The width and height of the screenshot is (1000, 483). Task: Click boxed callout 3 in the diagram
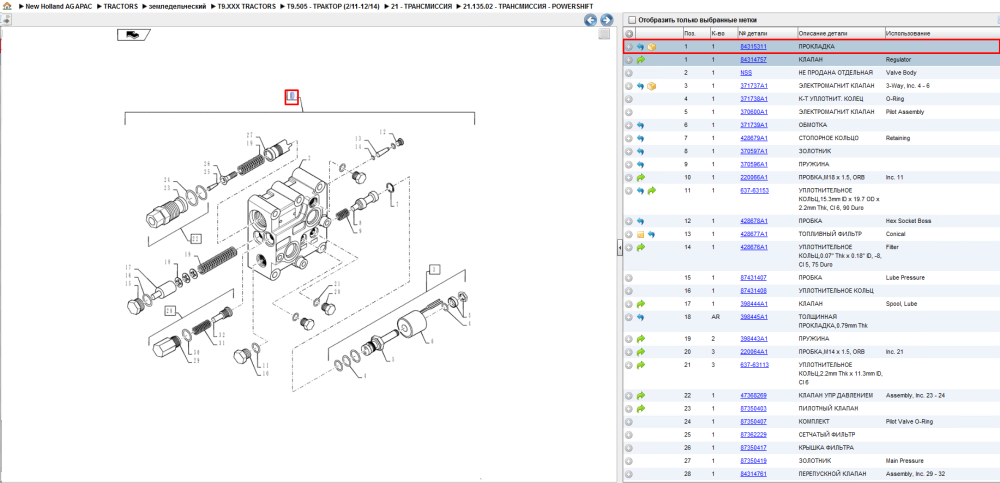tap(434, 269)
